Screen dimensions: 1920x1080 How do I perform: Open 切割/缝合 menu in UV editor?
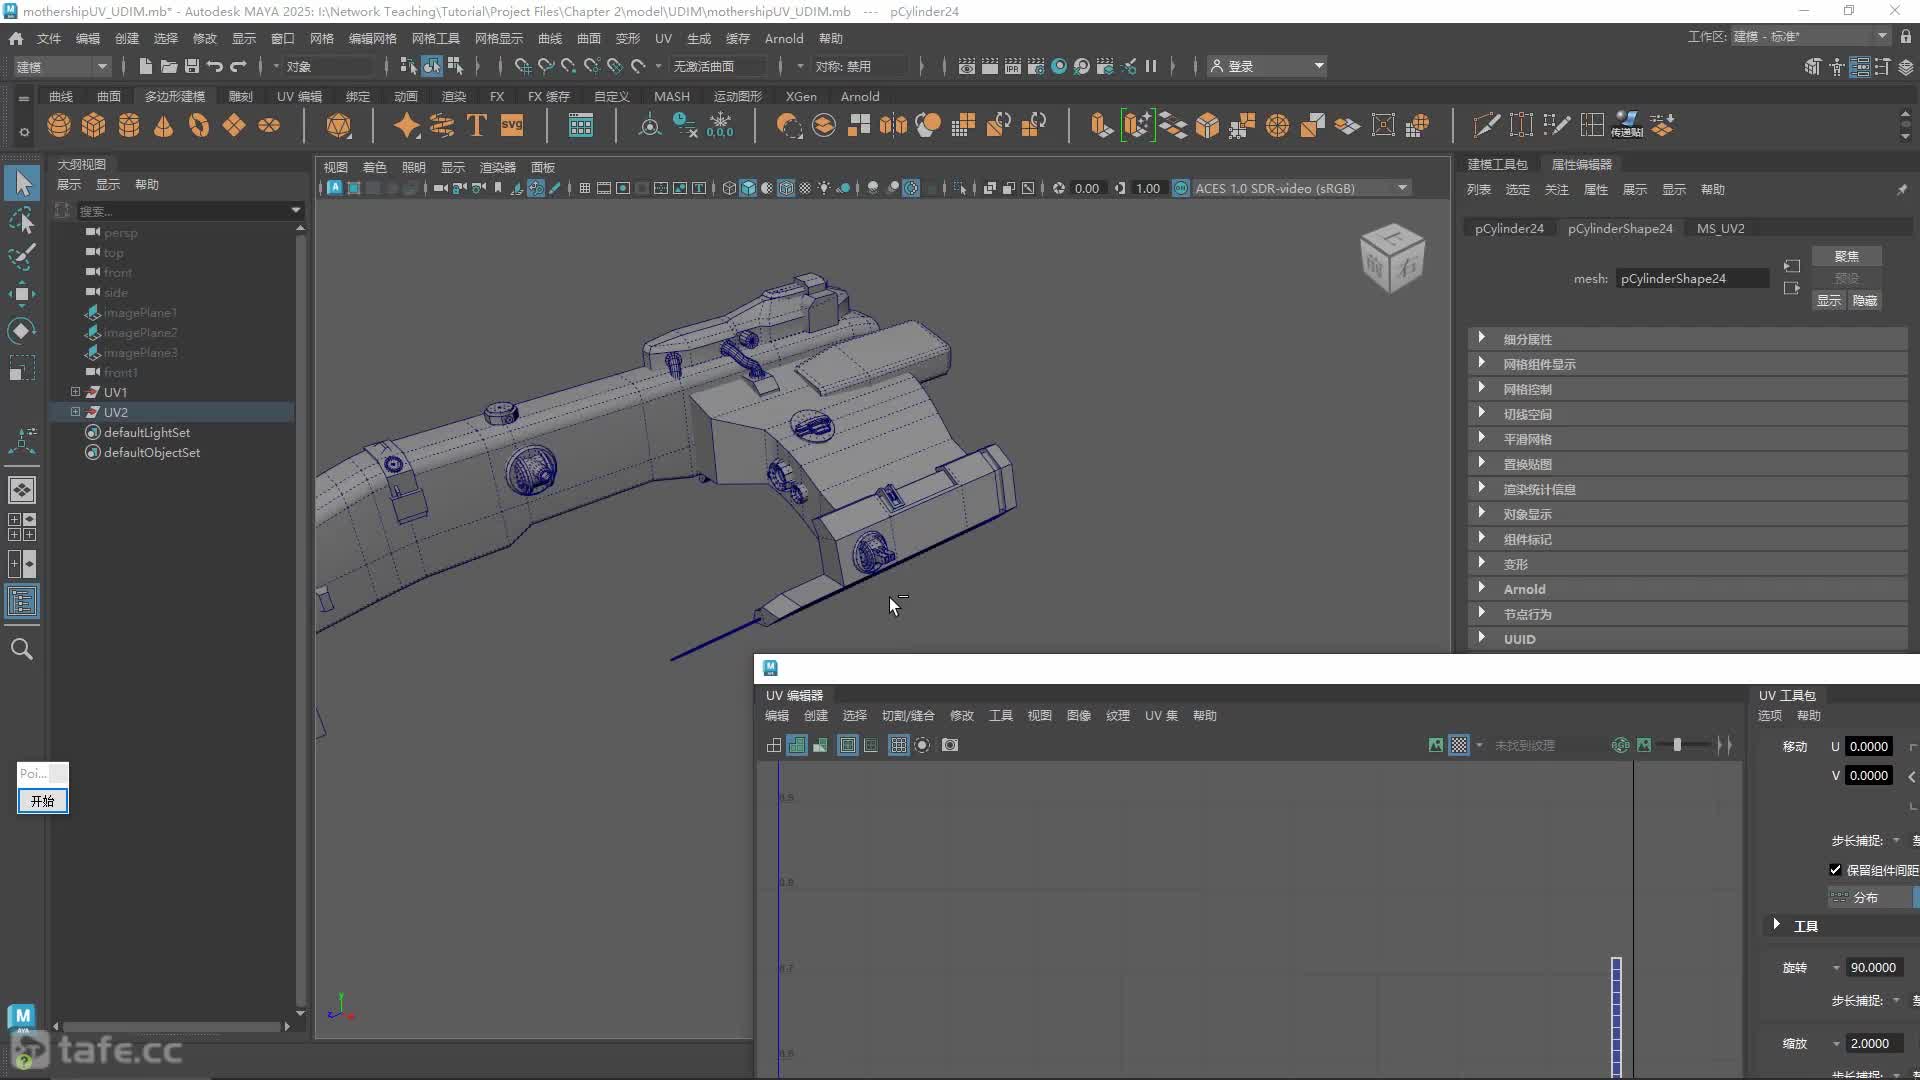point(908,715)
